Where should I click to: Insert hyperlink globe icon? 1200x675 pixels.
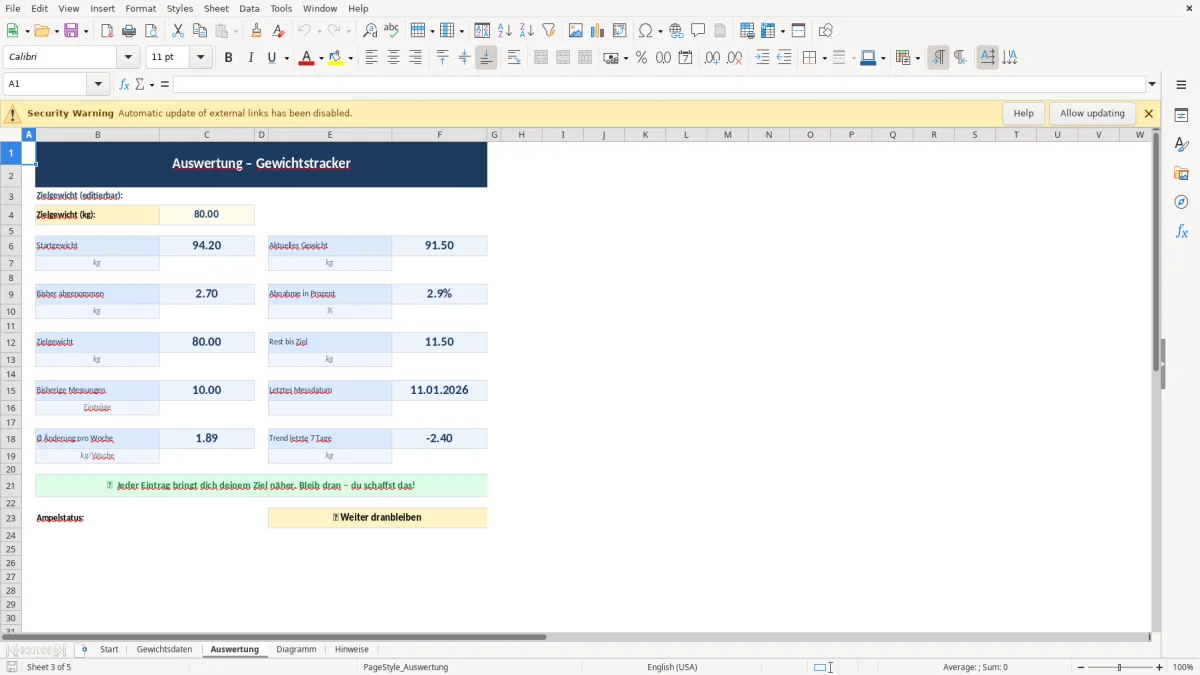pyautogui.click(x=676, y=31)
